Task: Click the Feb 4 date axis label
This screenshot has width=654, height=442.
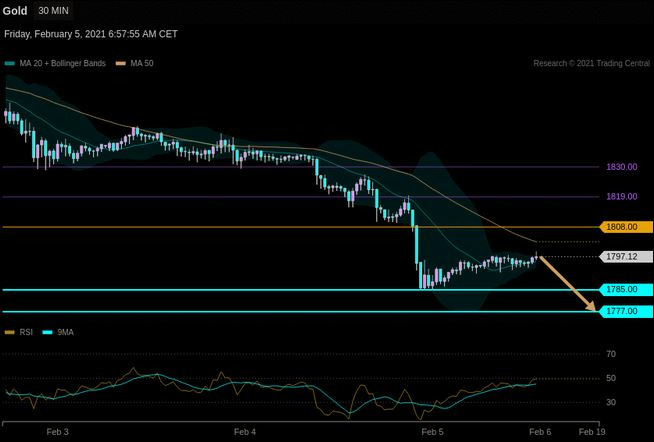Action: (245, 432)
